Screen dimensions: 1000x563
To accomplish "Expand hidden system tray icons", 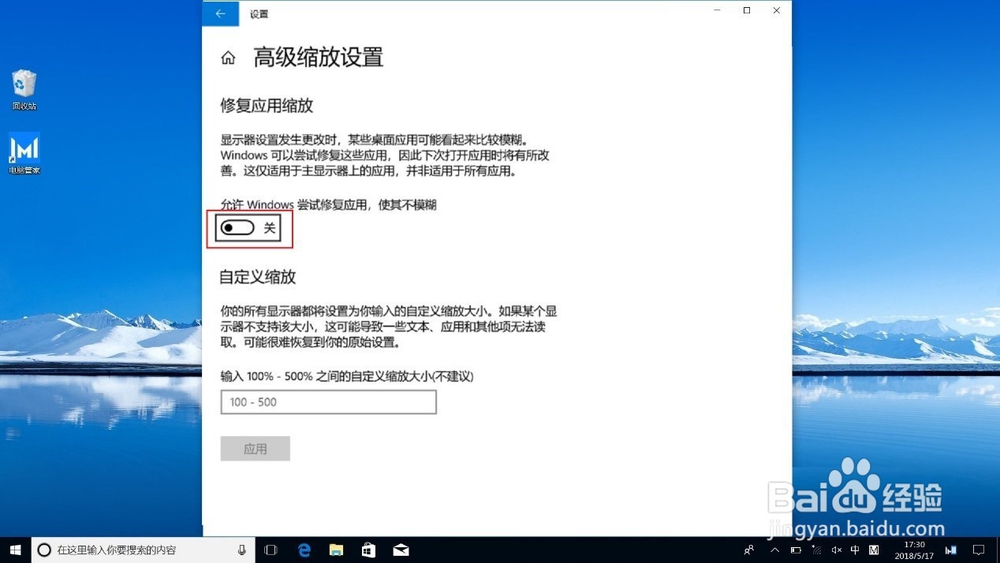I will coord(775,550).
